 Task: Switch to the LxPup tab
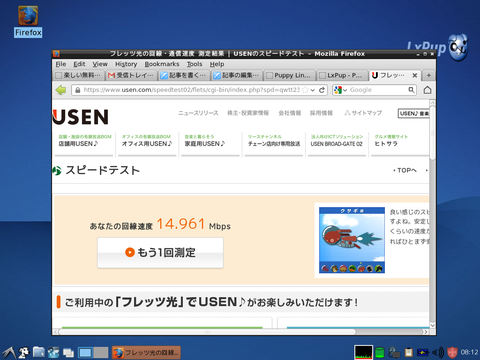[x=341, y=75]
